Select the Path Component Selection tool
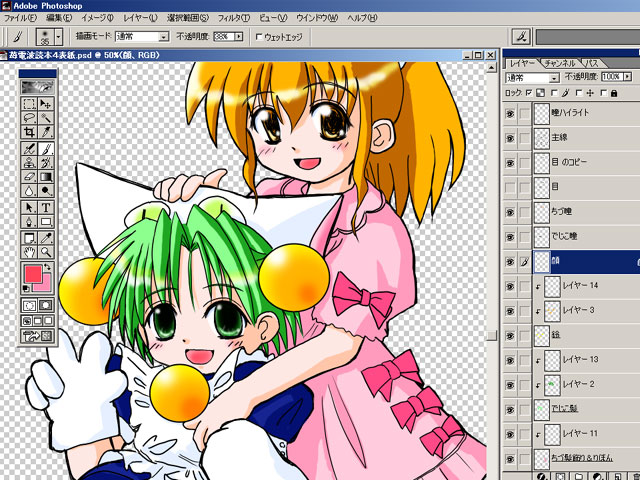Image resolution: width=640 pixels, height=480 pixels. (x=29, y=208)
